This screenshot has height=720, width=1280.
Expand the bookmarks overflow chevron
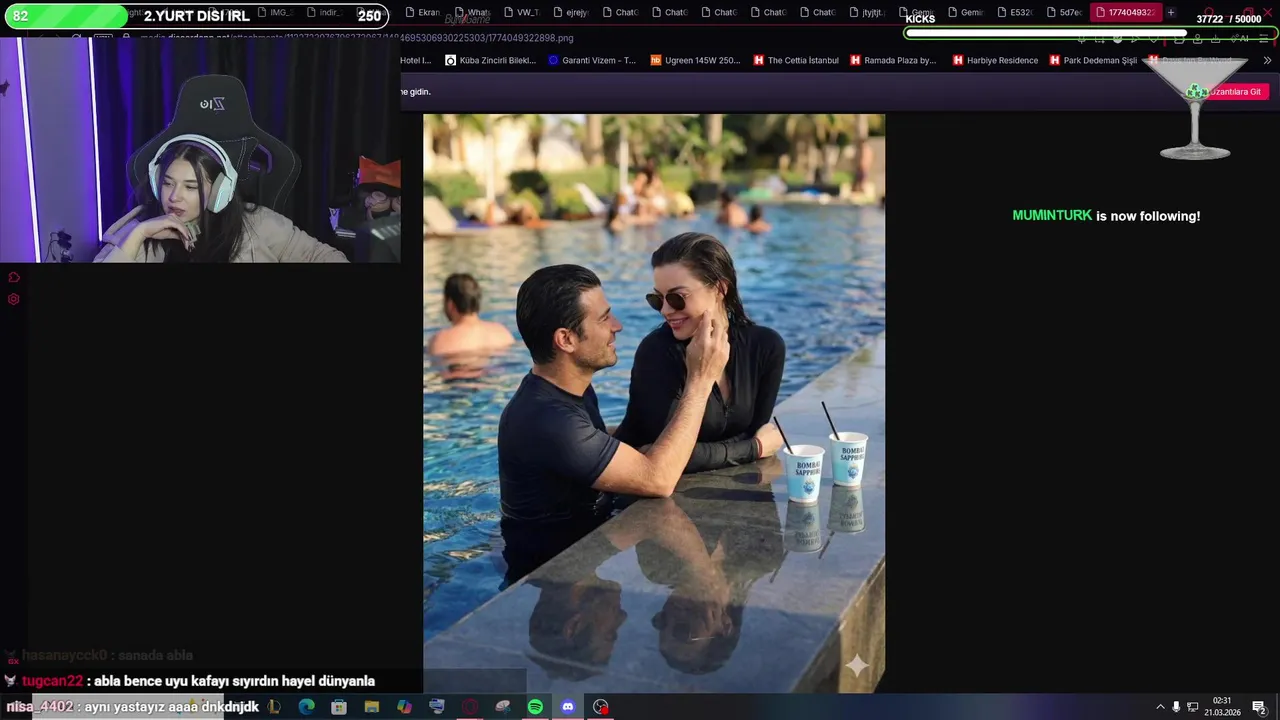[x=1267, y=60]
